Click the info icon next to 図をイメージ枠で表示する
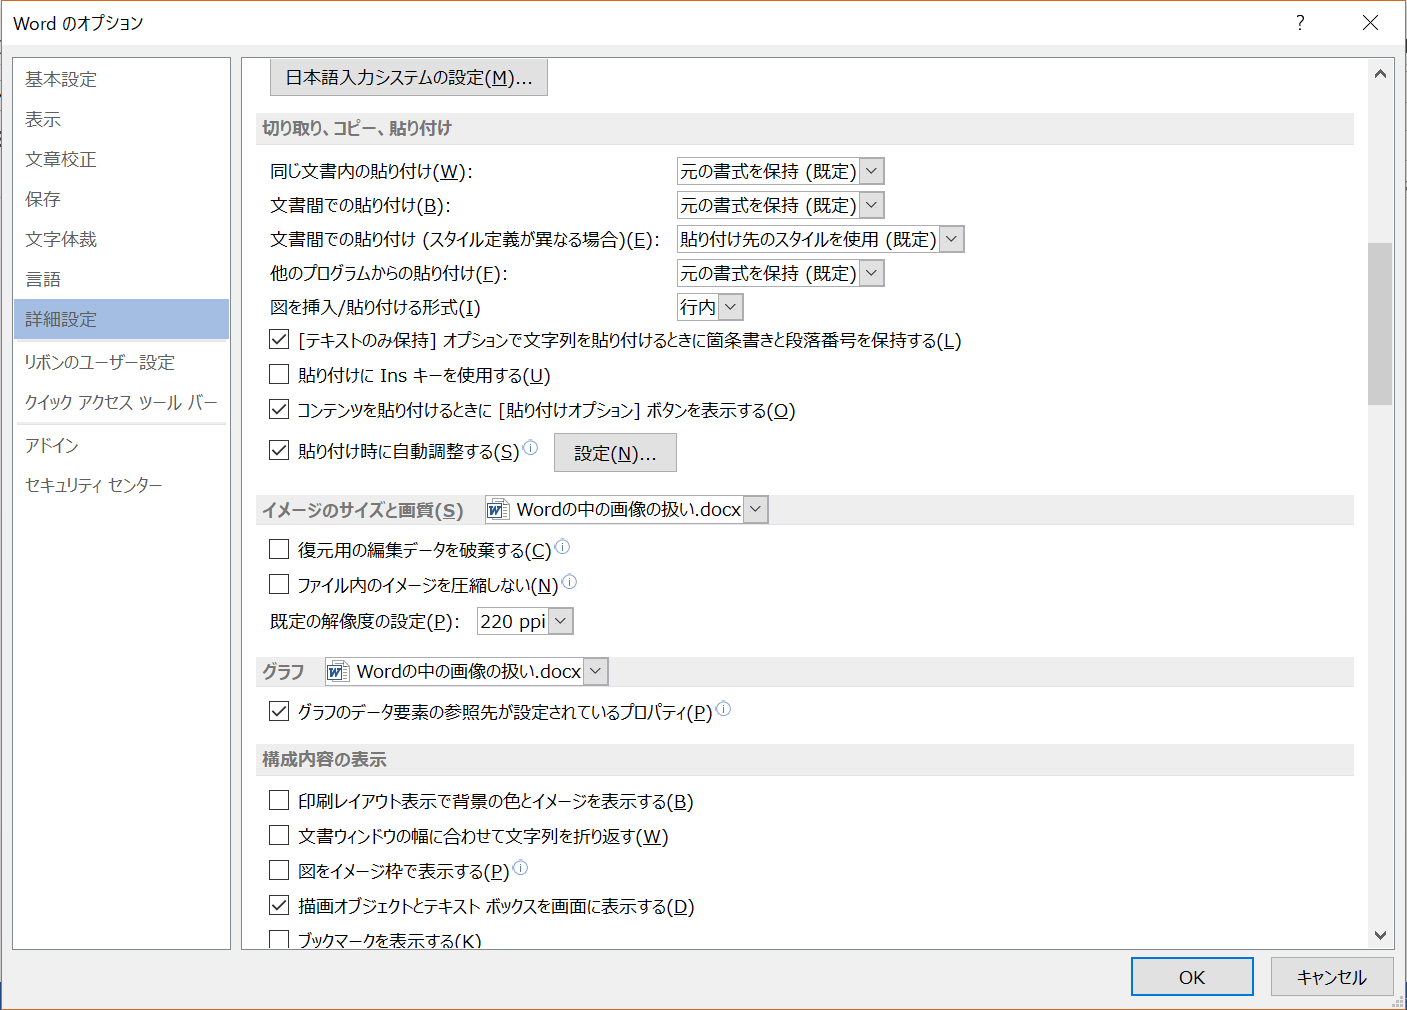This screenshot has width=1407, height=1010. (x=518, y=867)
